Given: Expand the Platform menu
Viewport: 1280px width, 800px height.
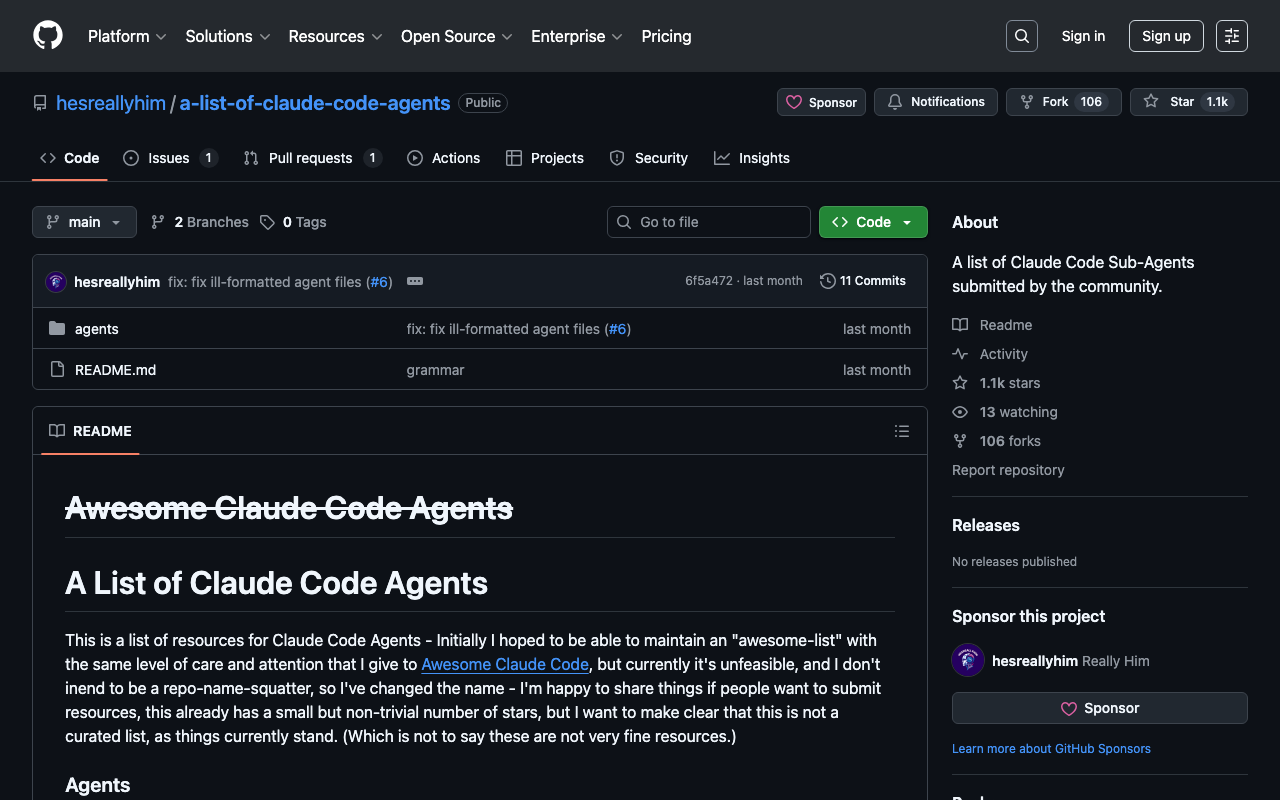Looking at the screenshot, I should coord(127,36).
